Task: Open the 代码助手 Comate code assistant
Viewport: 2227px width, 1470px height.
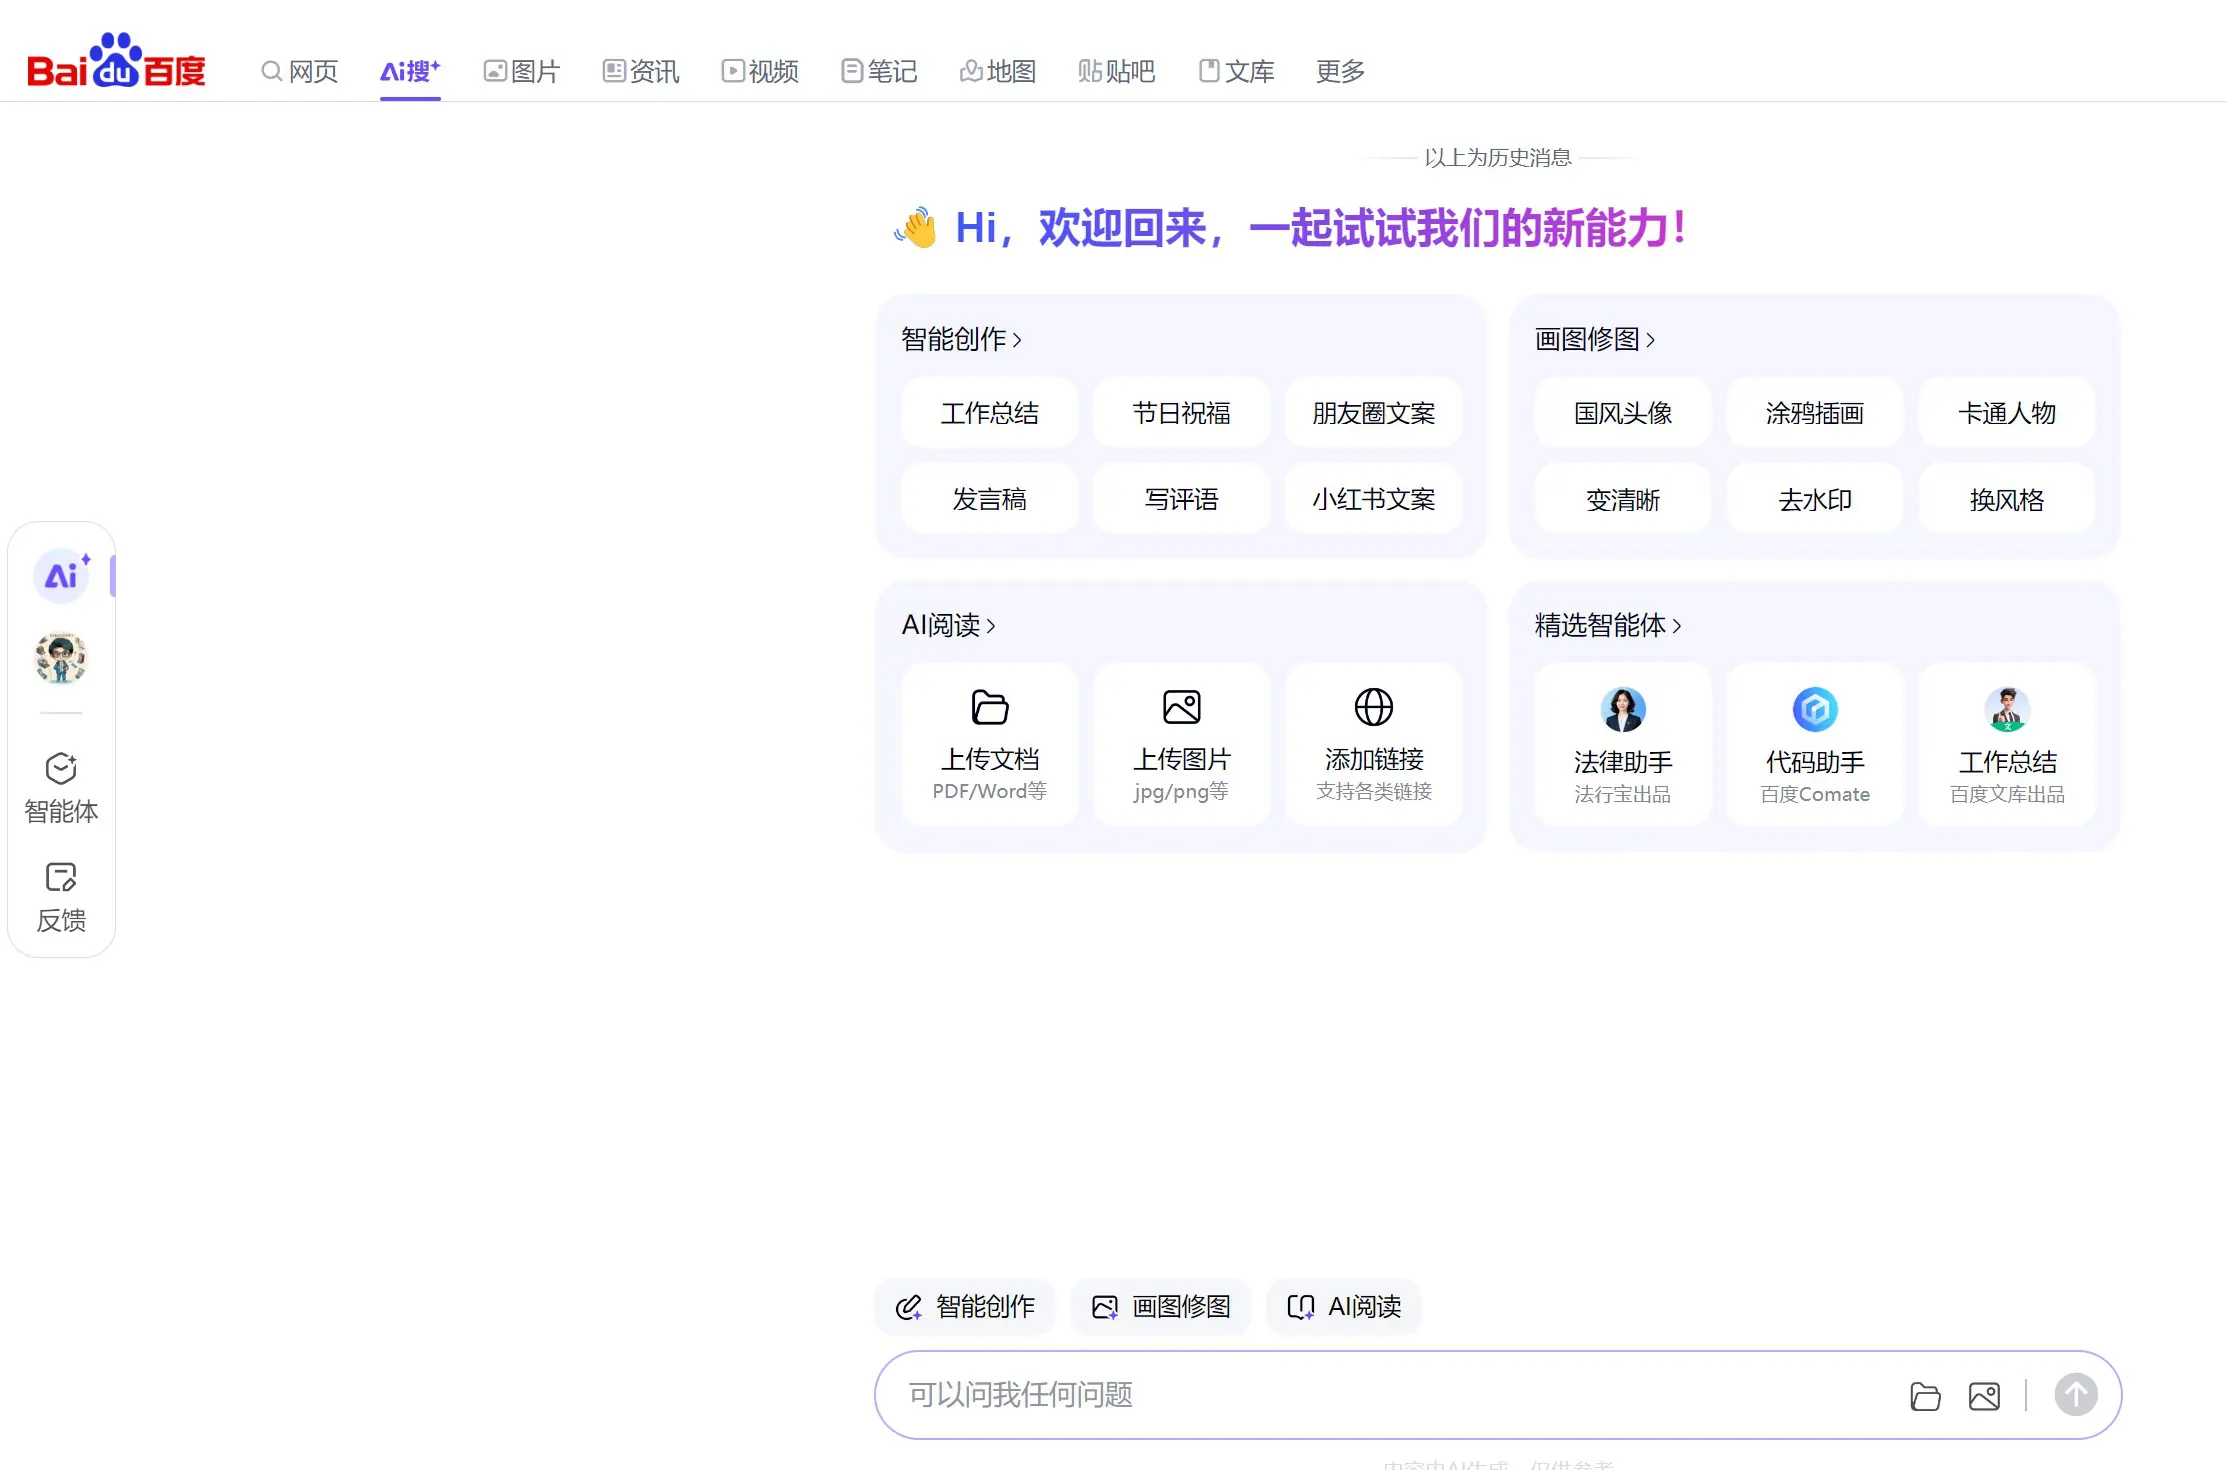Action: (1814, 745)
